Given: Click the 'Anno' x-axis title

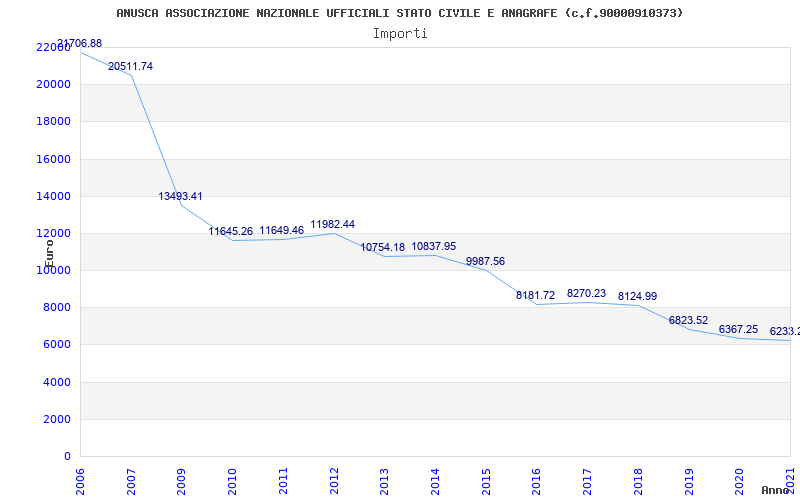Looking at the screenshot, I should tap(777, 490).
